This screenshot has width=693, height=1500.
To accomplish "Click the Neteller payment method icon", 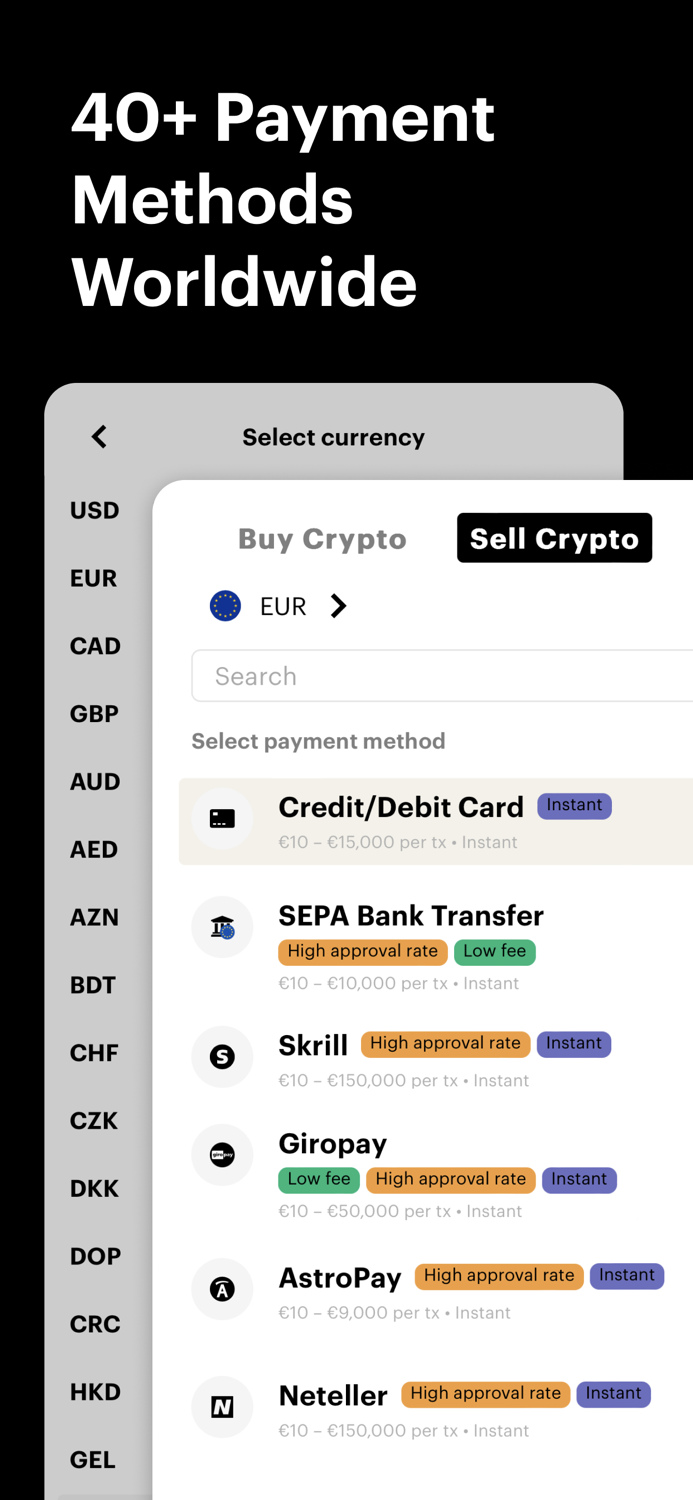I will point(222,1407).
